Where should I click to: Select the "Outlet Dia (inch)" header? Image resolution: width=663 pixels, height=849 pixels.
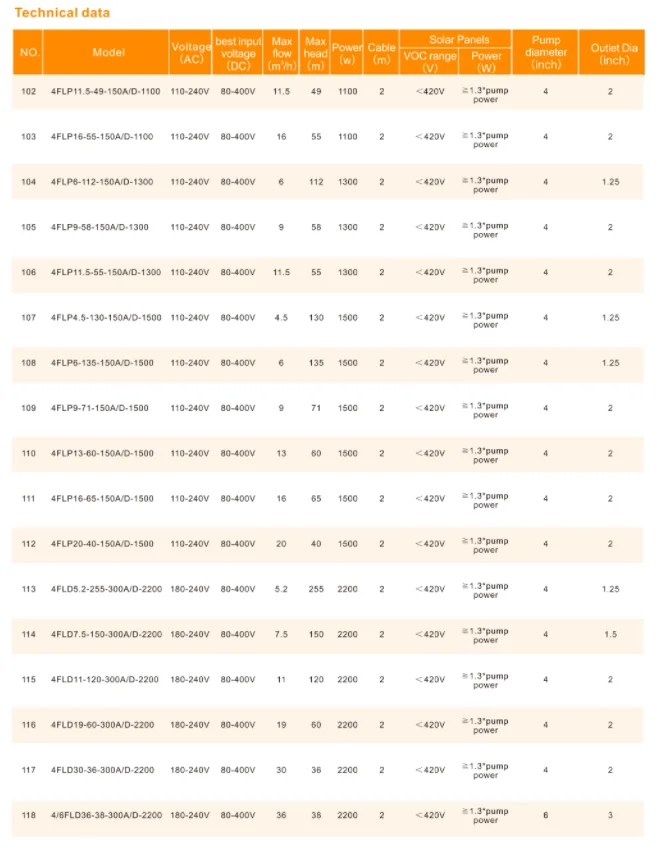[613, 53]
